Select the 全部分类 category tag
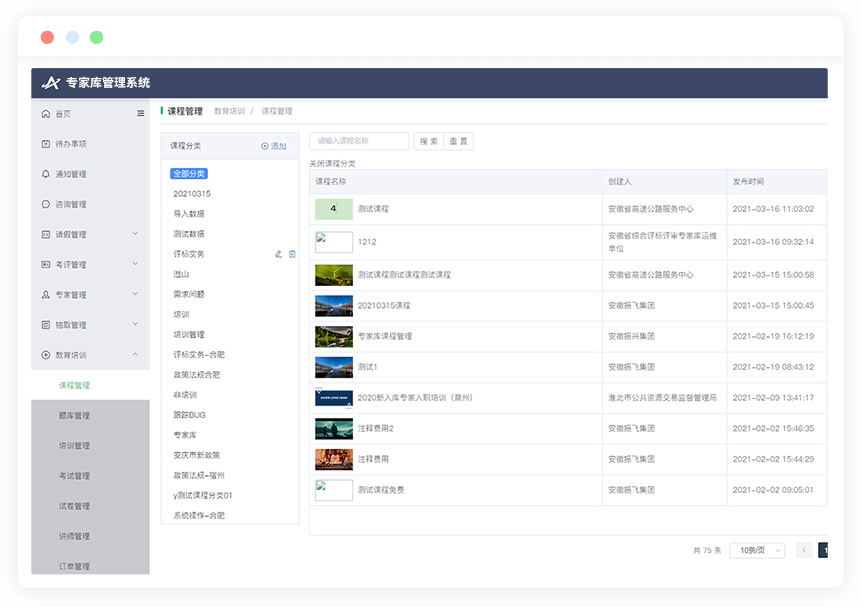This screenshot has height=607, width=862. tap(189, 174)
